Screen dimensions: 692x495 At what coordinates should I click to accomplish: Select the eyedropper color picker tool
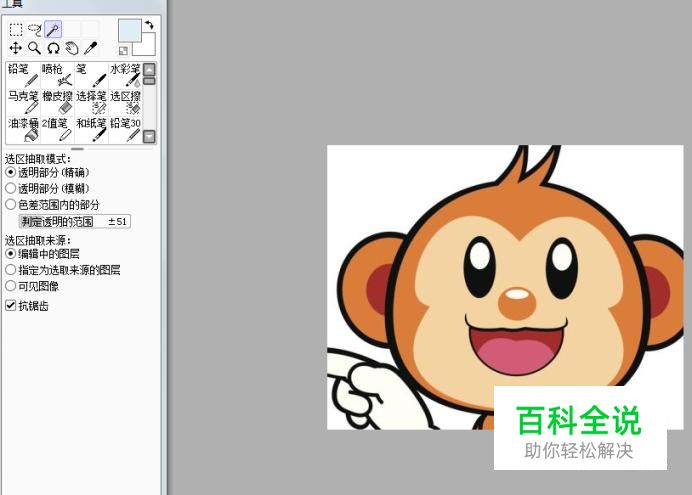pos(90,48)
